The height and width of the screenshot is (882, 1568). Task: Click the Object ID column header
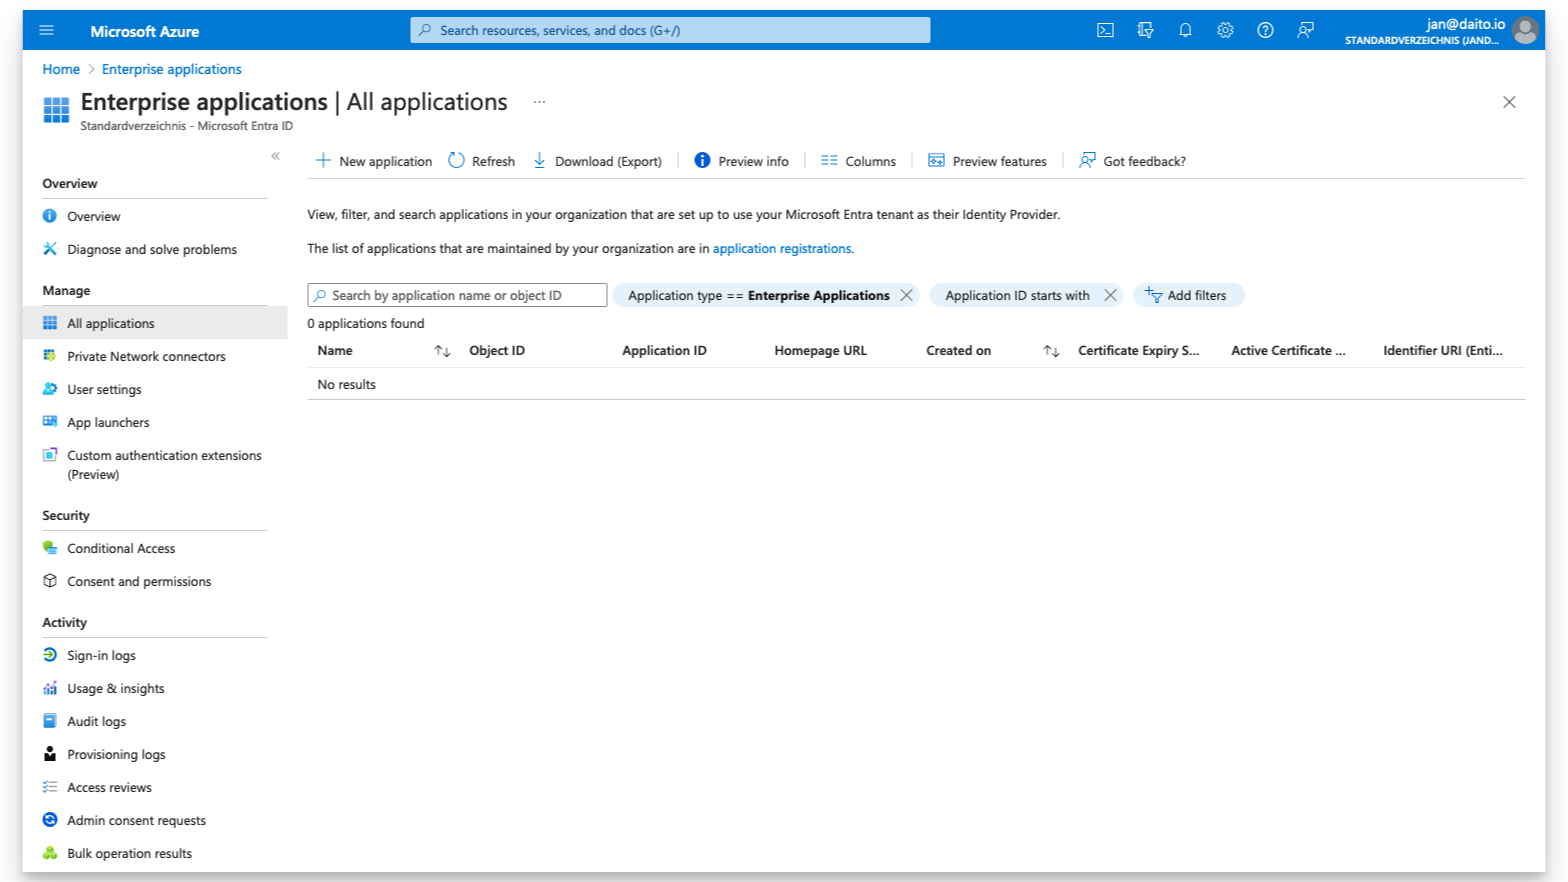(x=497, y=351)
